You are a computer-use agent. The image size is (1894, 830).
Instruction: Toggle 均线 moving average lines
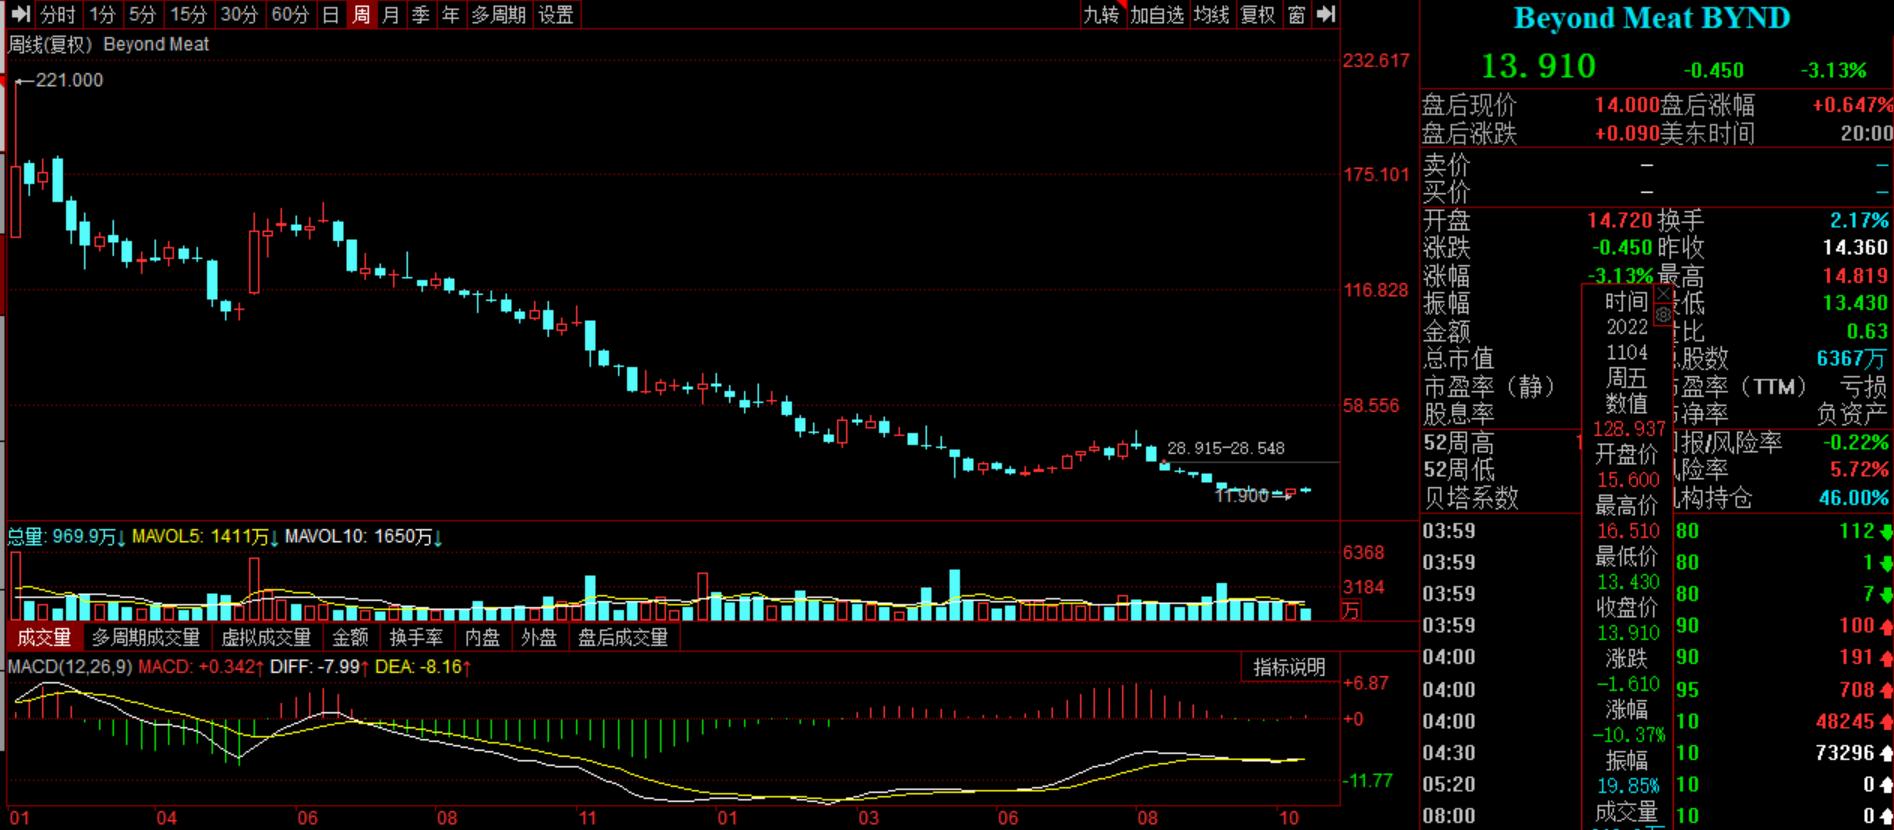coord(1211,14)
